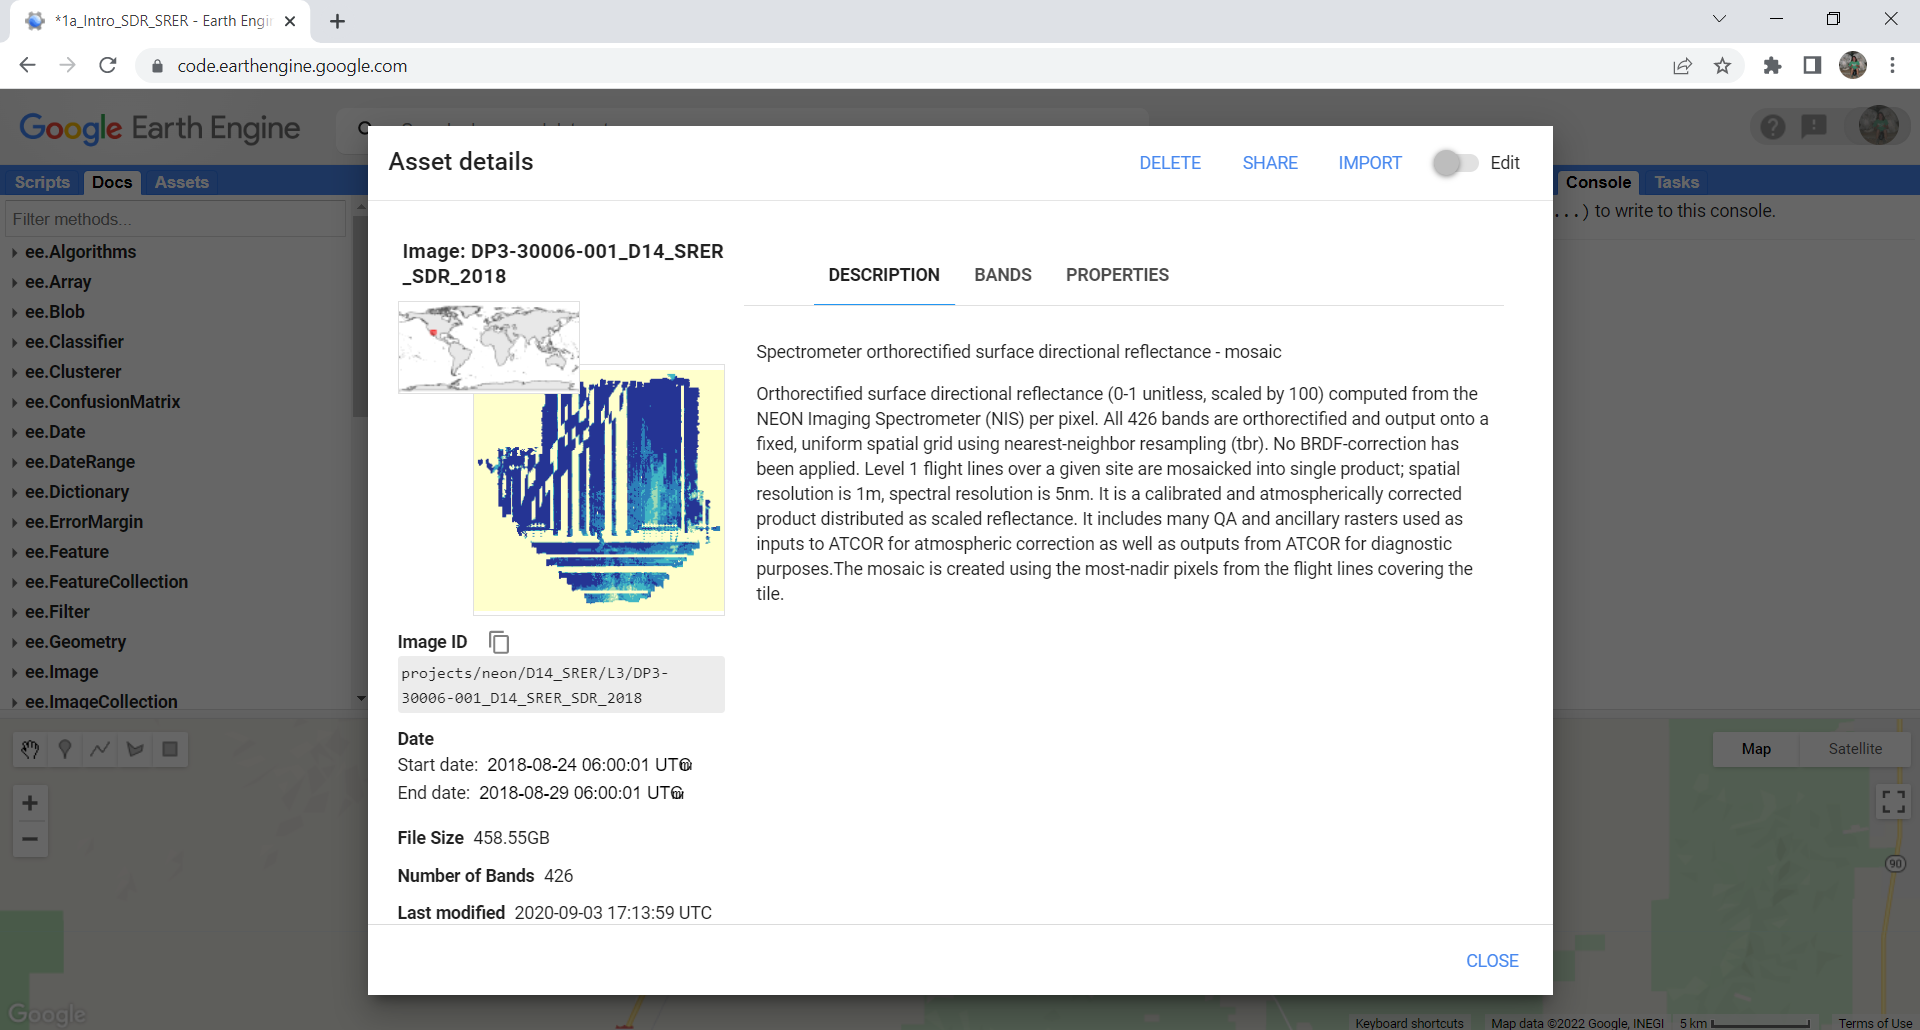
Task: Close the Asset details dialog
Action: point(1492,961)
